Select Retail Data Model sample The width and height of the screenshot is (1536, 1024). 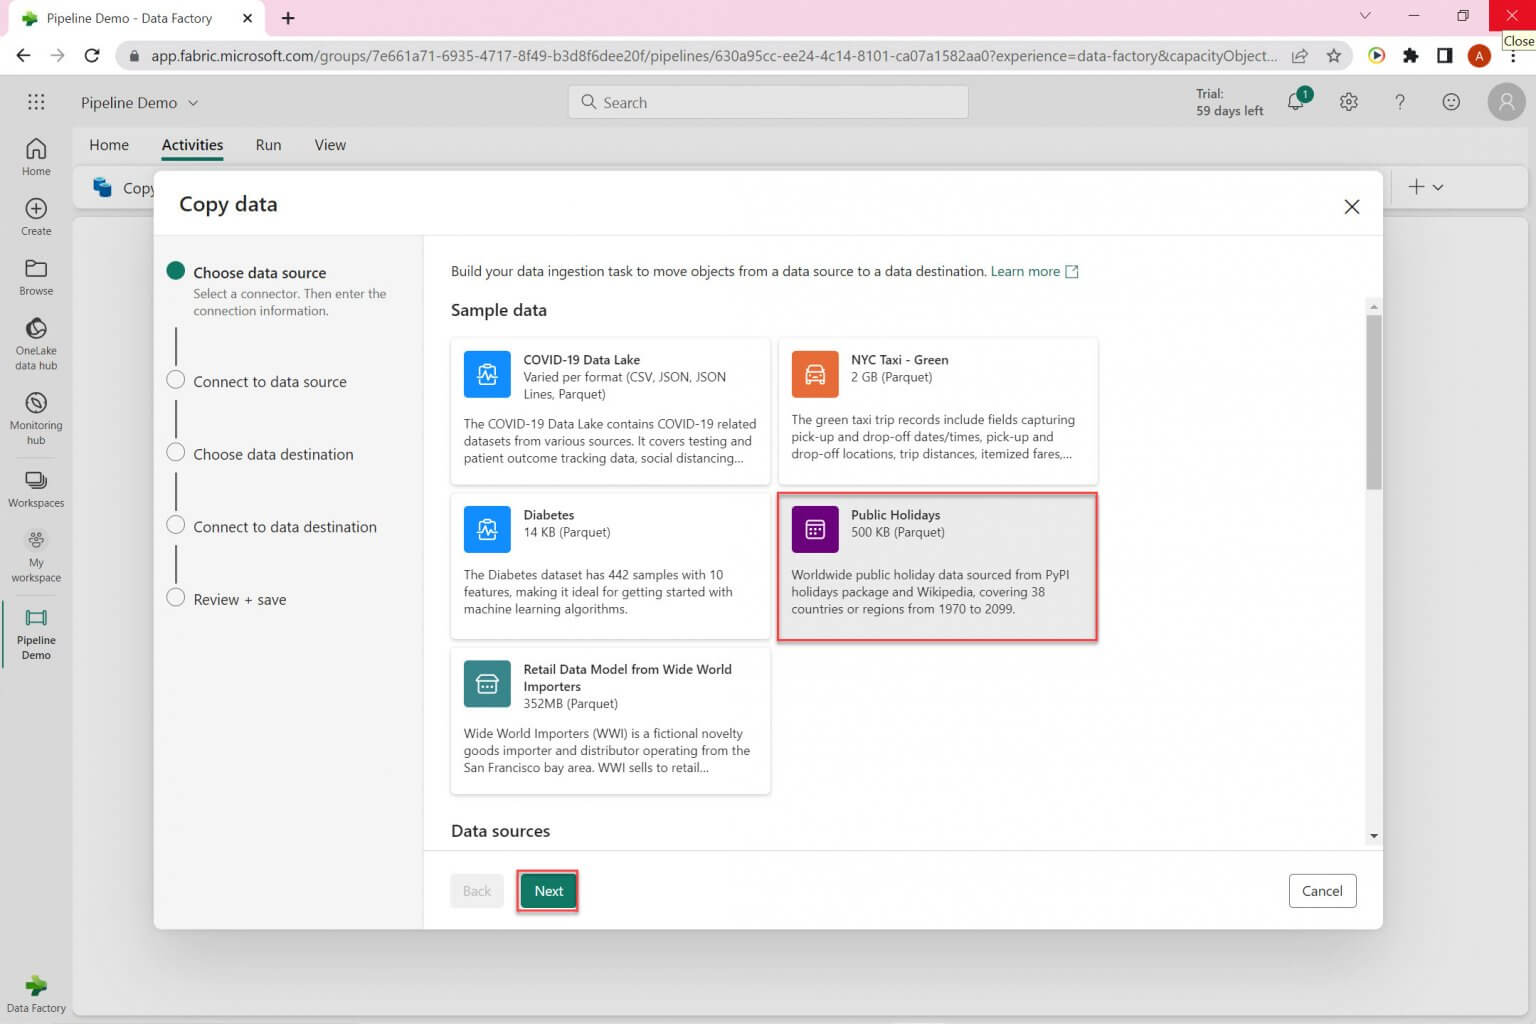point(610,721)
